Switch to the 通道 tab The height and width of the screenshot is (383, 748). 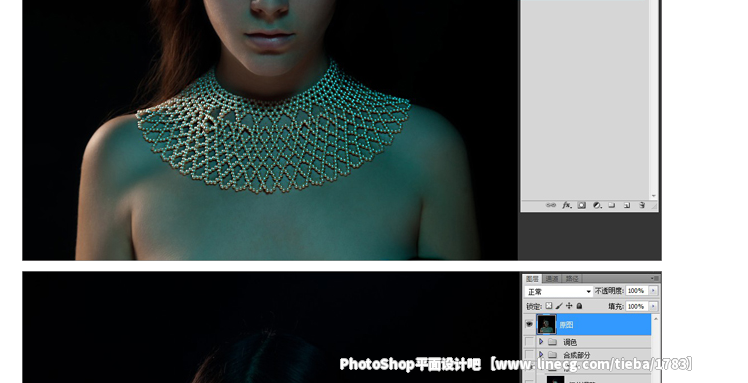click(552, 279)
